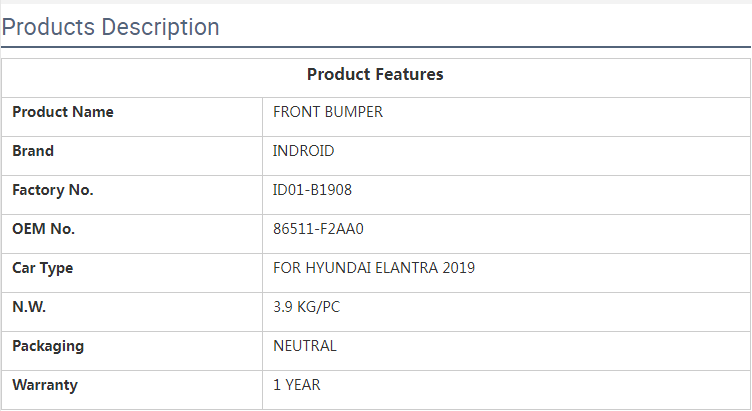Click the Product Name label cell
752x411 pixels.
pos(63,112)
